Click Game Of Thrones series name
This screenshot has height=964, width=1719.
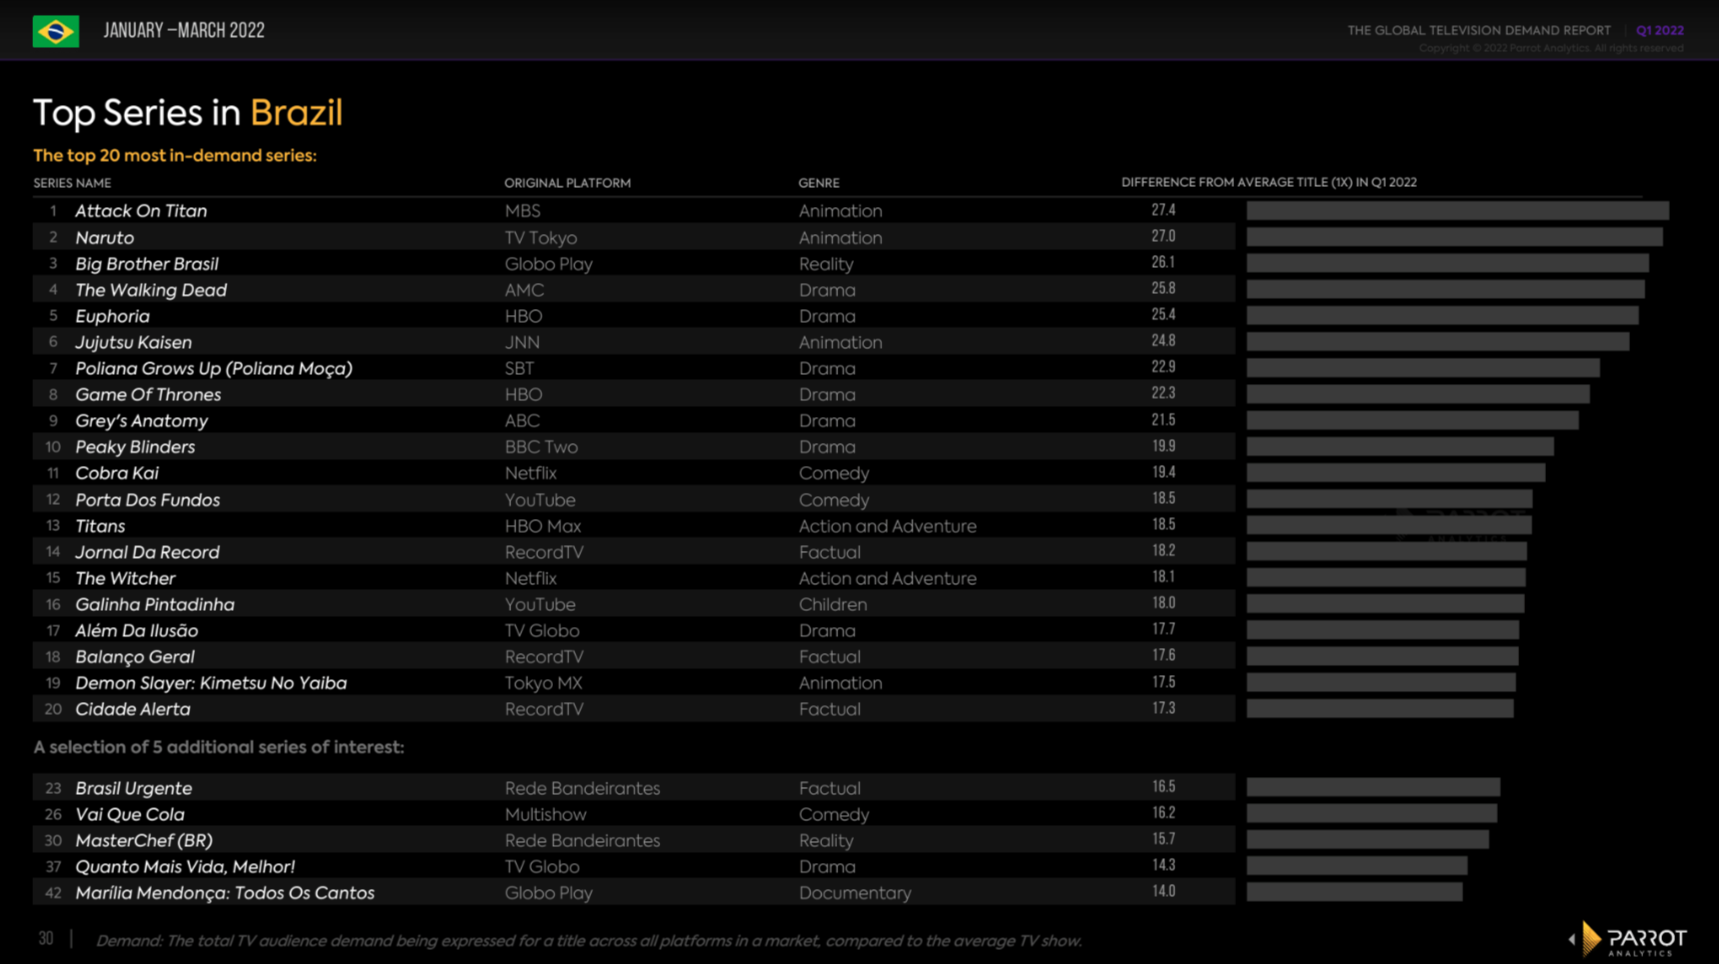click(148, 395)
